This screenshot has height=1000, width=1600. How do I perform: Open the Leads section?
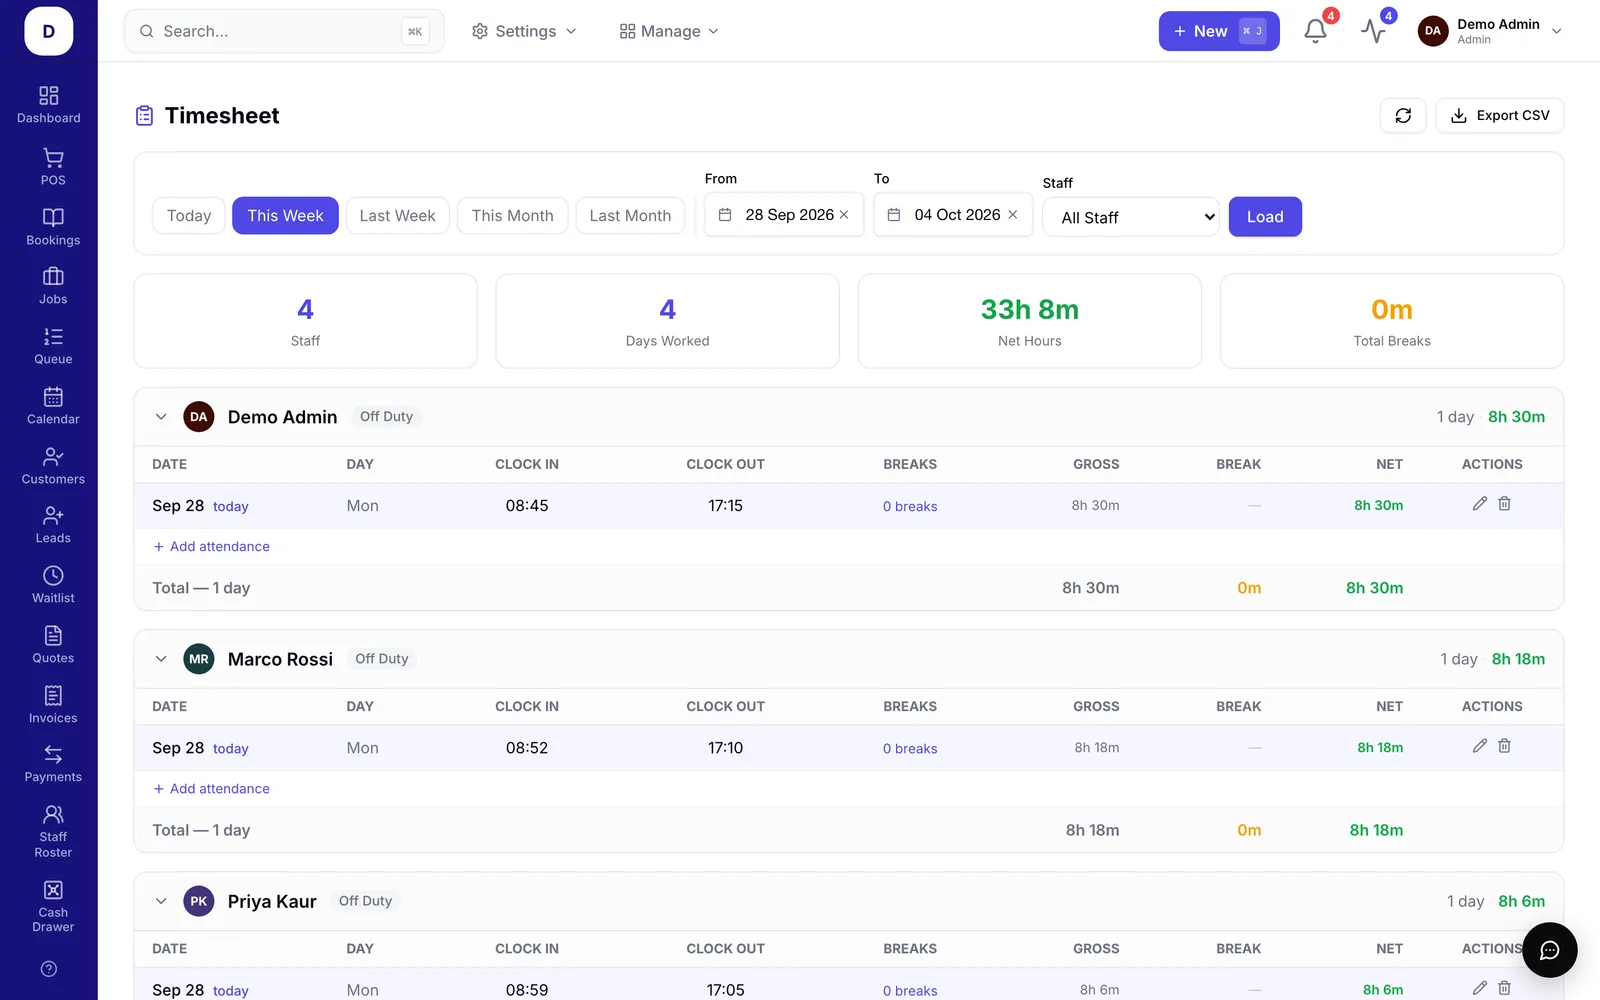[53, 525]
